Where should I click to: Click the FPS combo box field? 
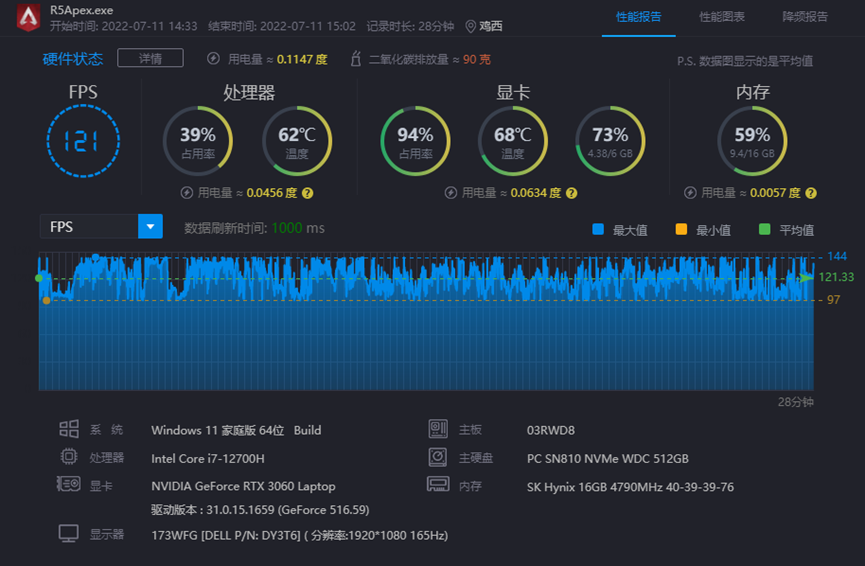[x=88, y=227]
